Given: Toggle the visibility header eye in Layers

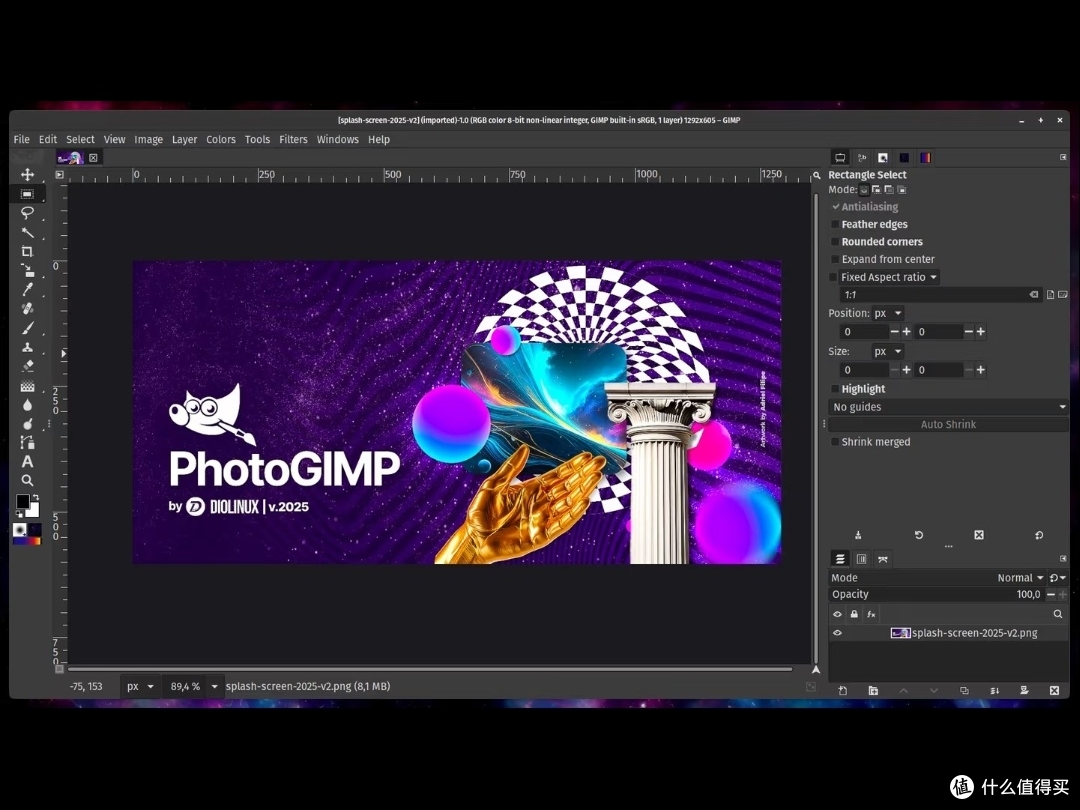Looking at the screenshot, I should [x=838, y=614].
